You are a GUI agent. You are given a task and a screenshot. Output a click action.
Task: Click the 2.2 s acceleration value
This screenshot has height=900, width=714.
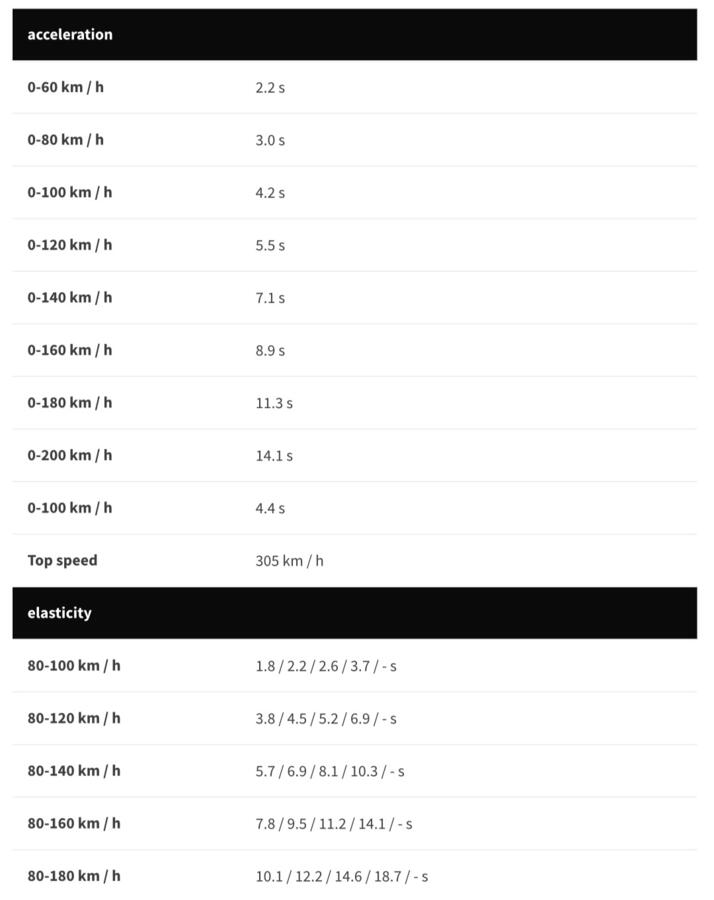270,88
